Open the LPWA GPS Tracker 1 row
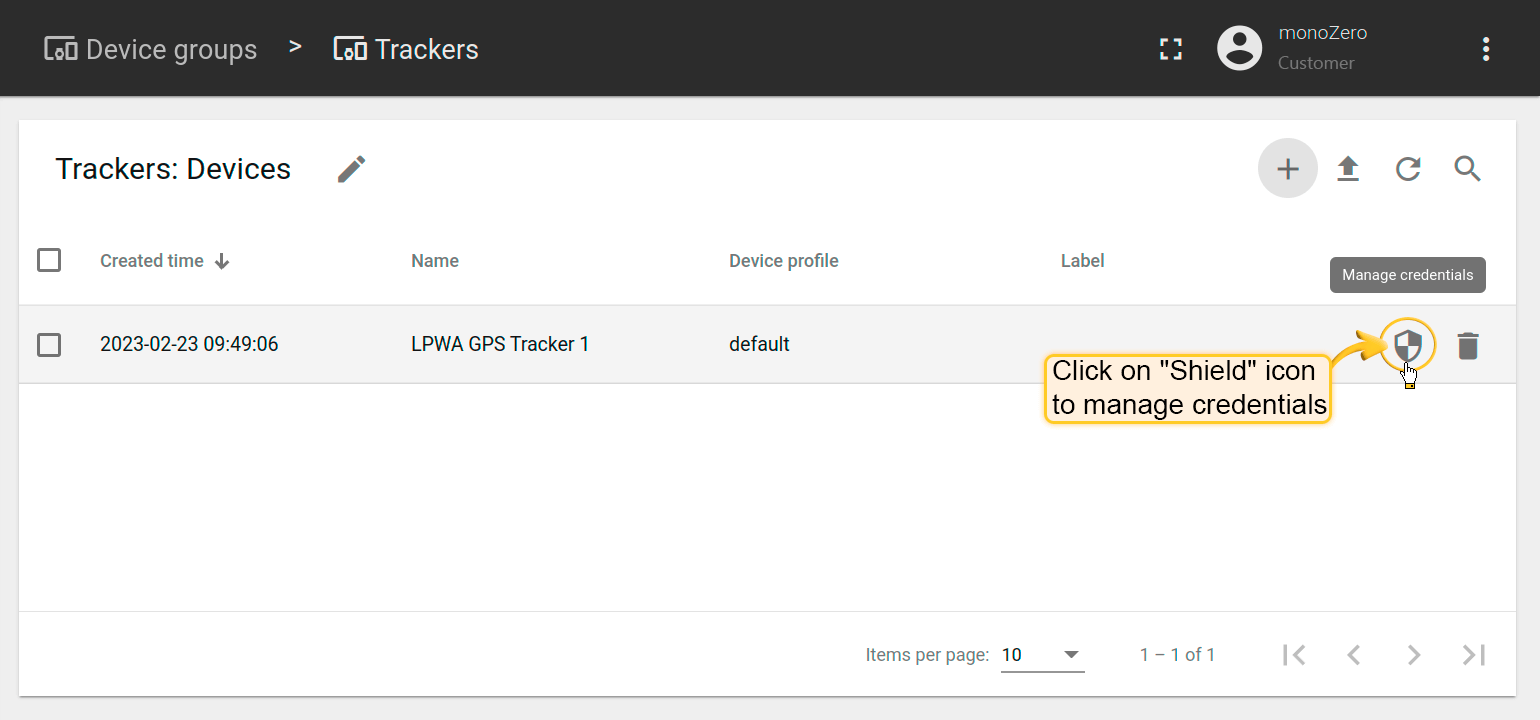 [500, 345]
